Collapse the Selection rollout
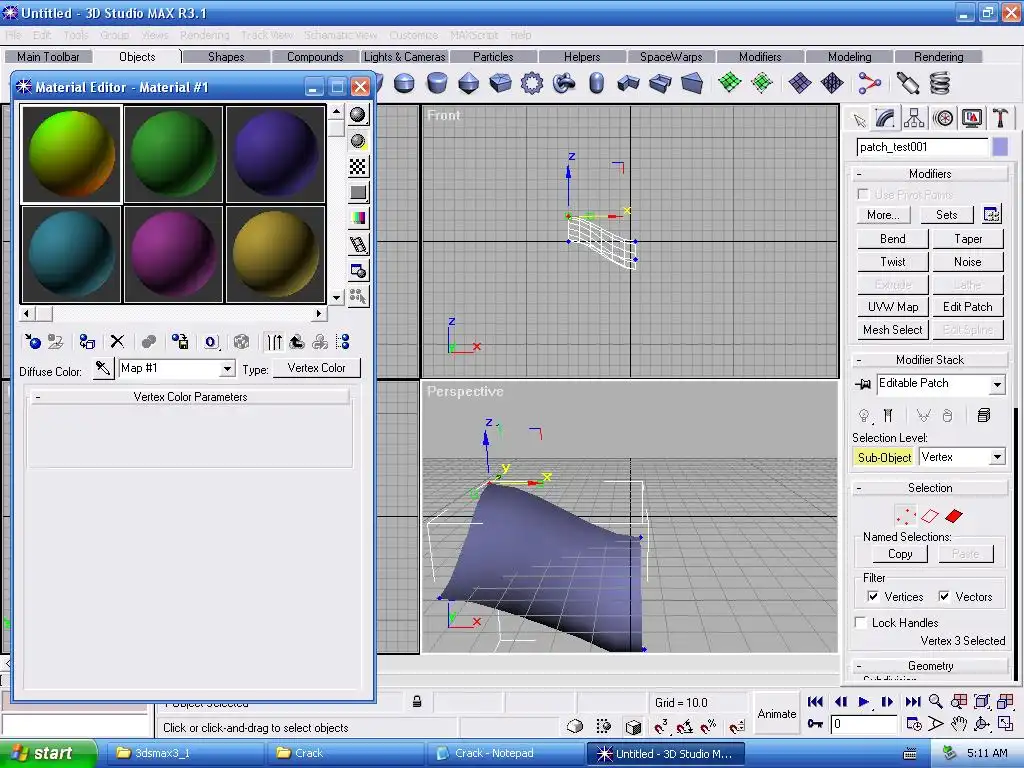1024x768 pixels. 930,488
